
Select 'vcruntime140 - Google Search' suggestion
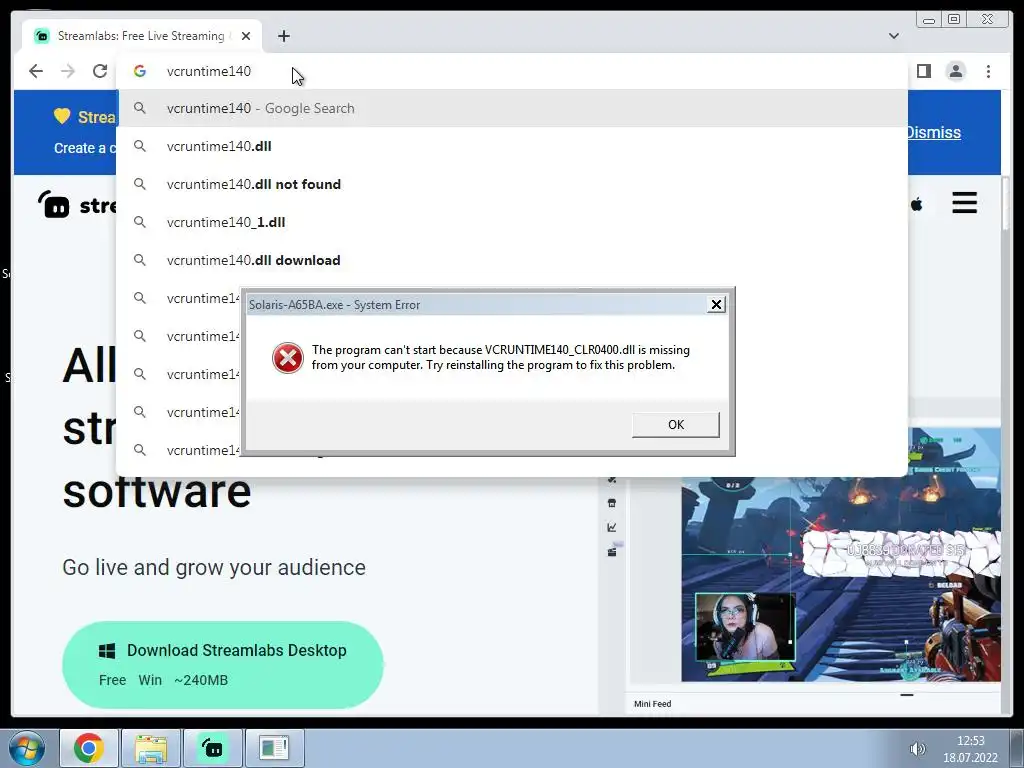click(512, 108)
